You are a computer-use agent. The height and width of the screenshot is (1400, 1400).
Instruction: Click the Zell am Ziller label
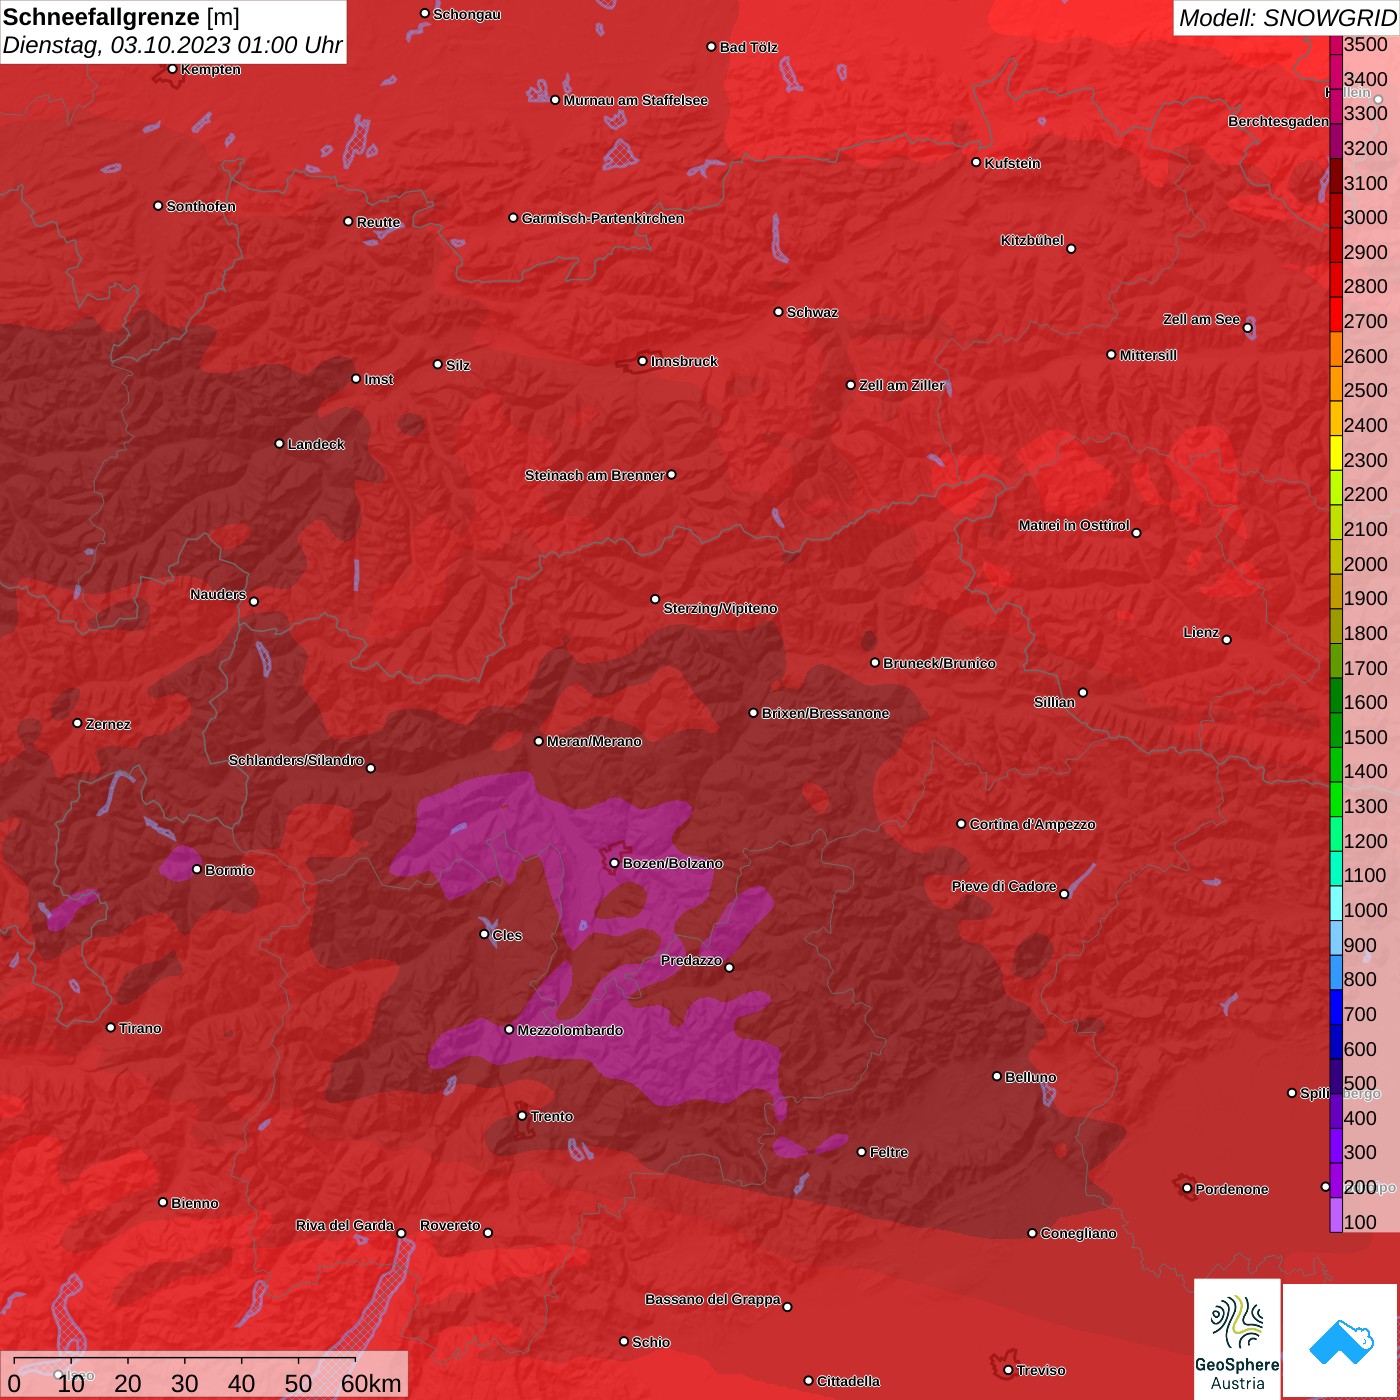[x=901, y=385]
